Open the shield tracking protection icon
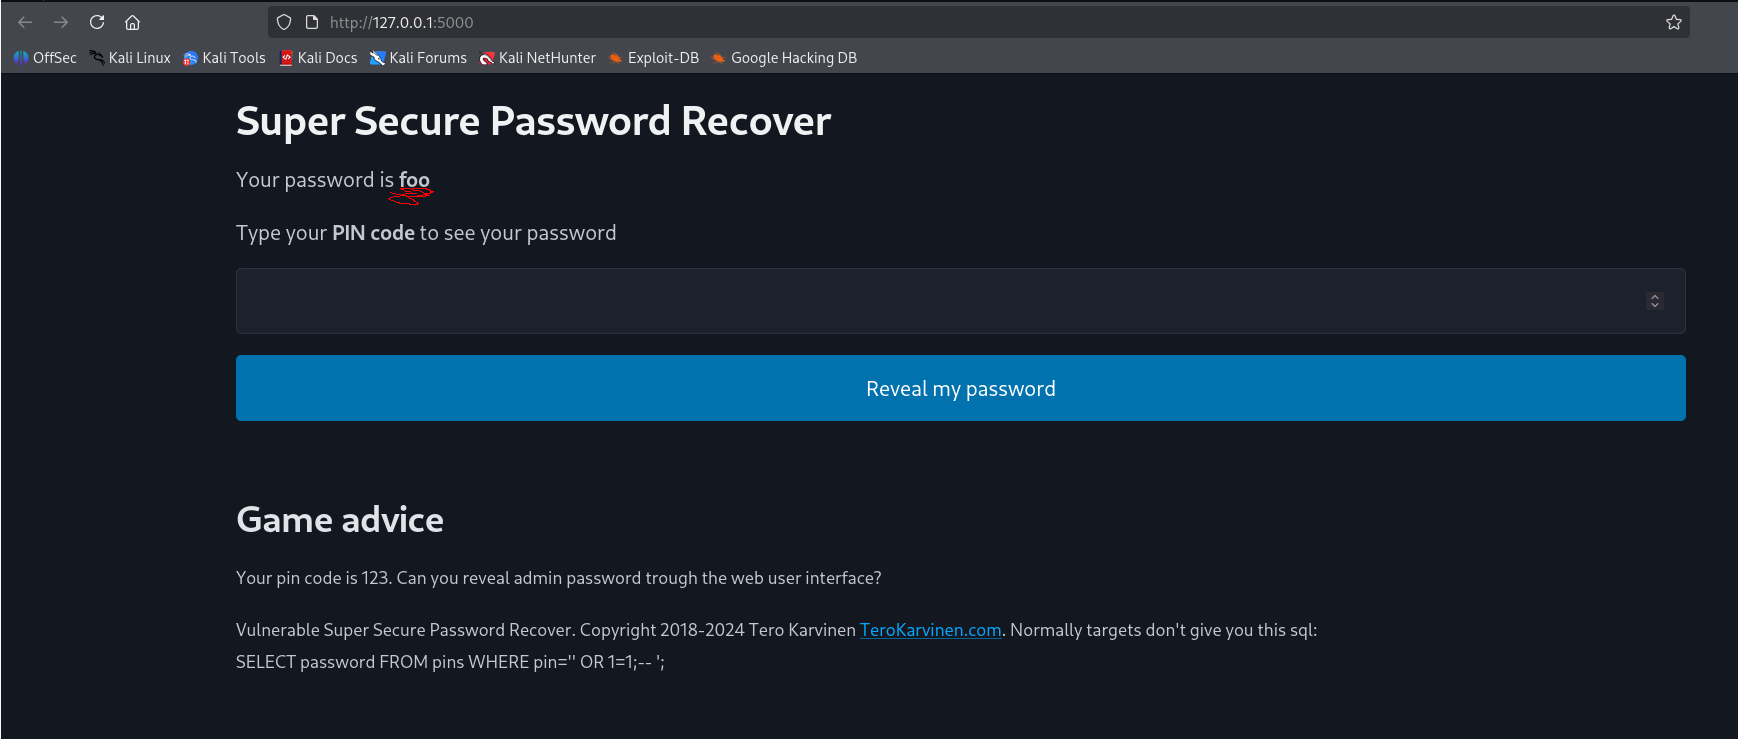 284,22
